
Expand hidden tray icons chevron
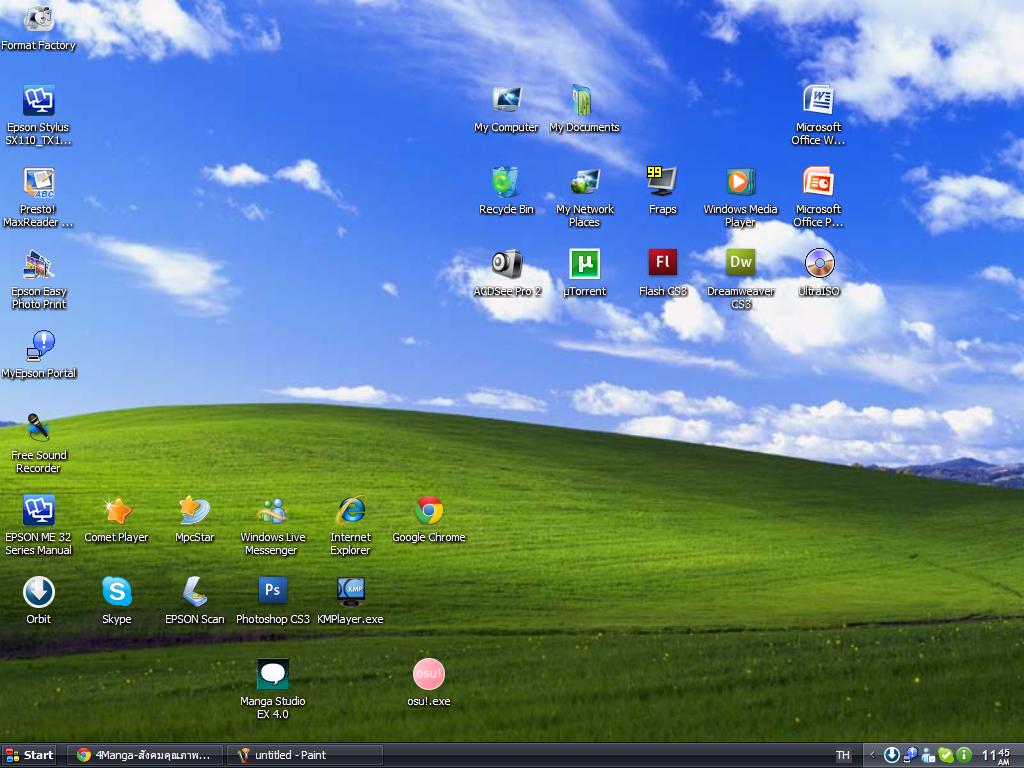coord(872,756)
